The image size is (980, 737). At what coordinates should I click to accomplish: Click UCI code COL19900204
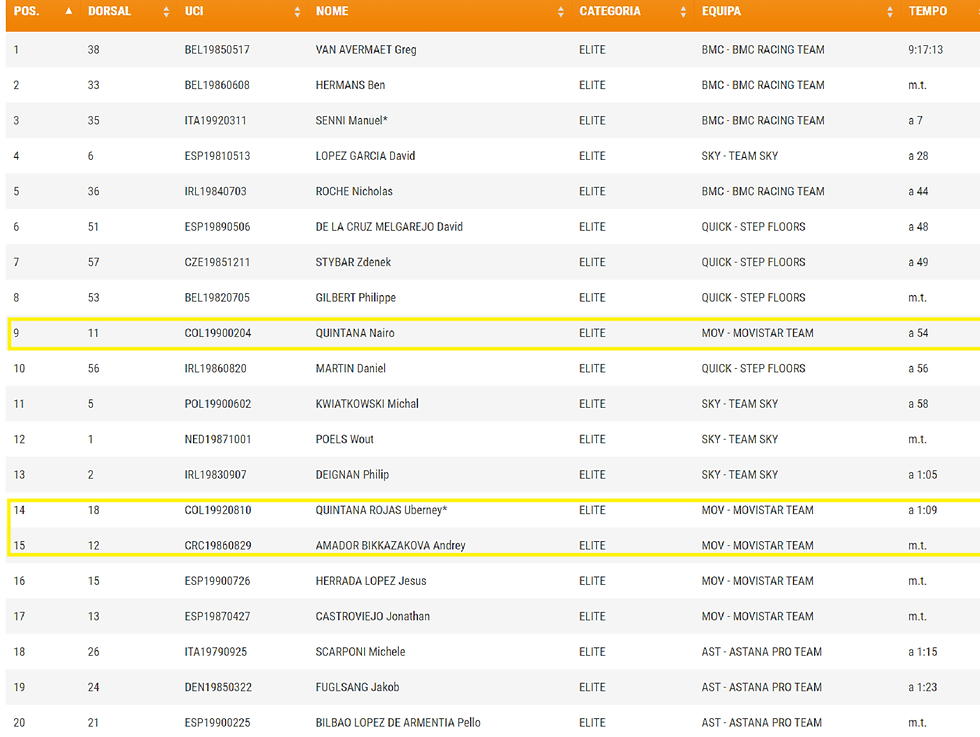coord(218,333)
